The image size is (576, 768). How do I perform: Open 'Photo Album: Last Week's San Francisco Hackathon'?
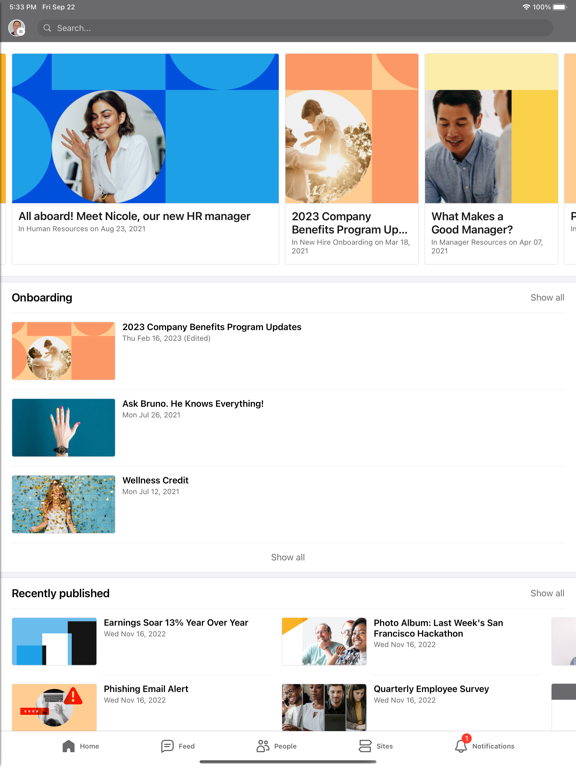point(438,628)
